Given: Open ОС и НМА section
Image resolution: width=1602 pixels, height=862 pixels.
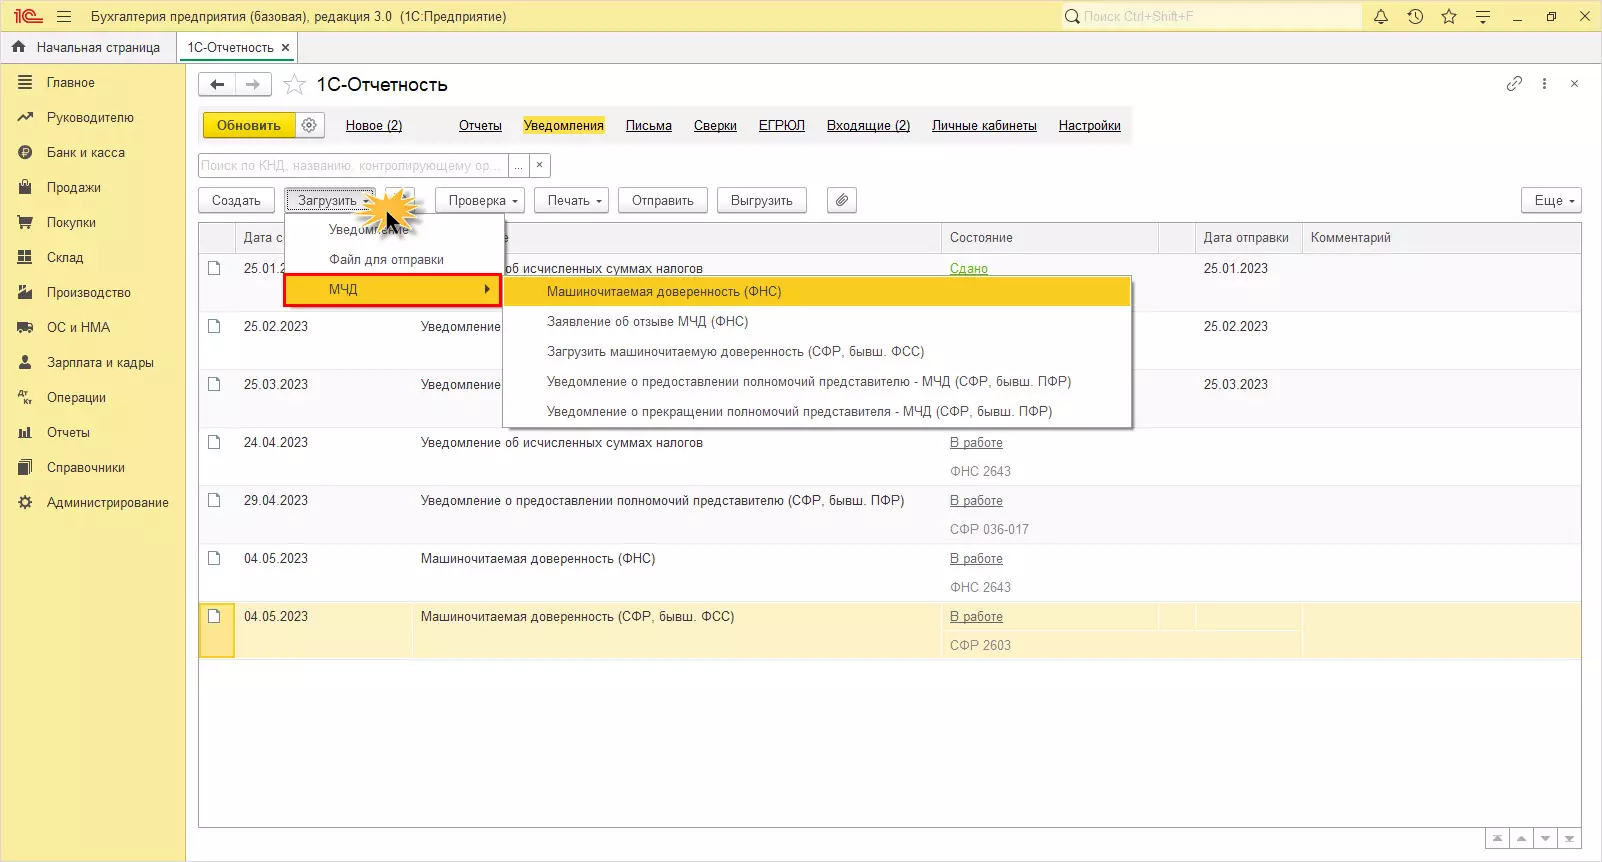Looking at the screenshot, I should click(78, 328).
